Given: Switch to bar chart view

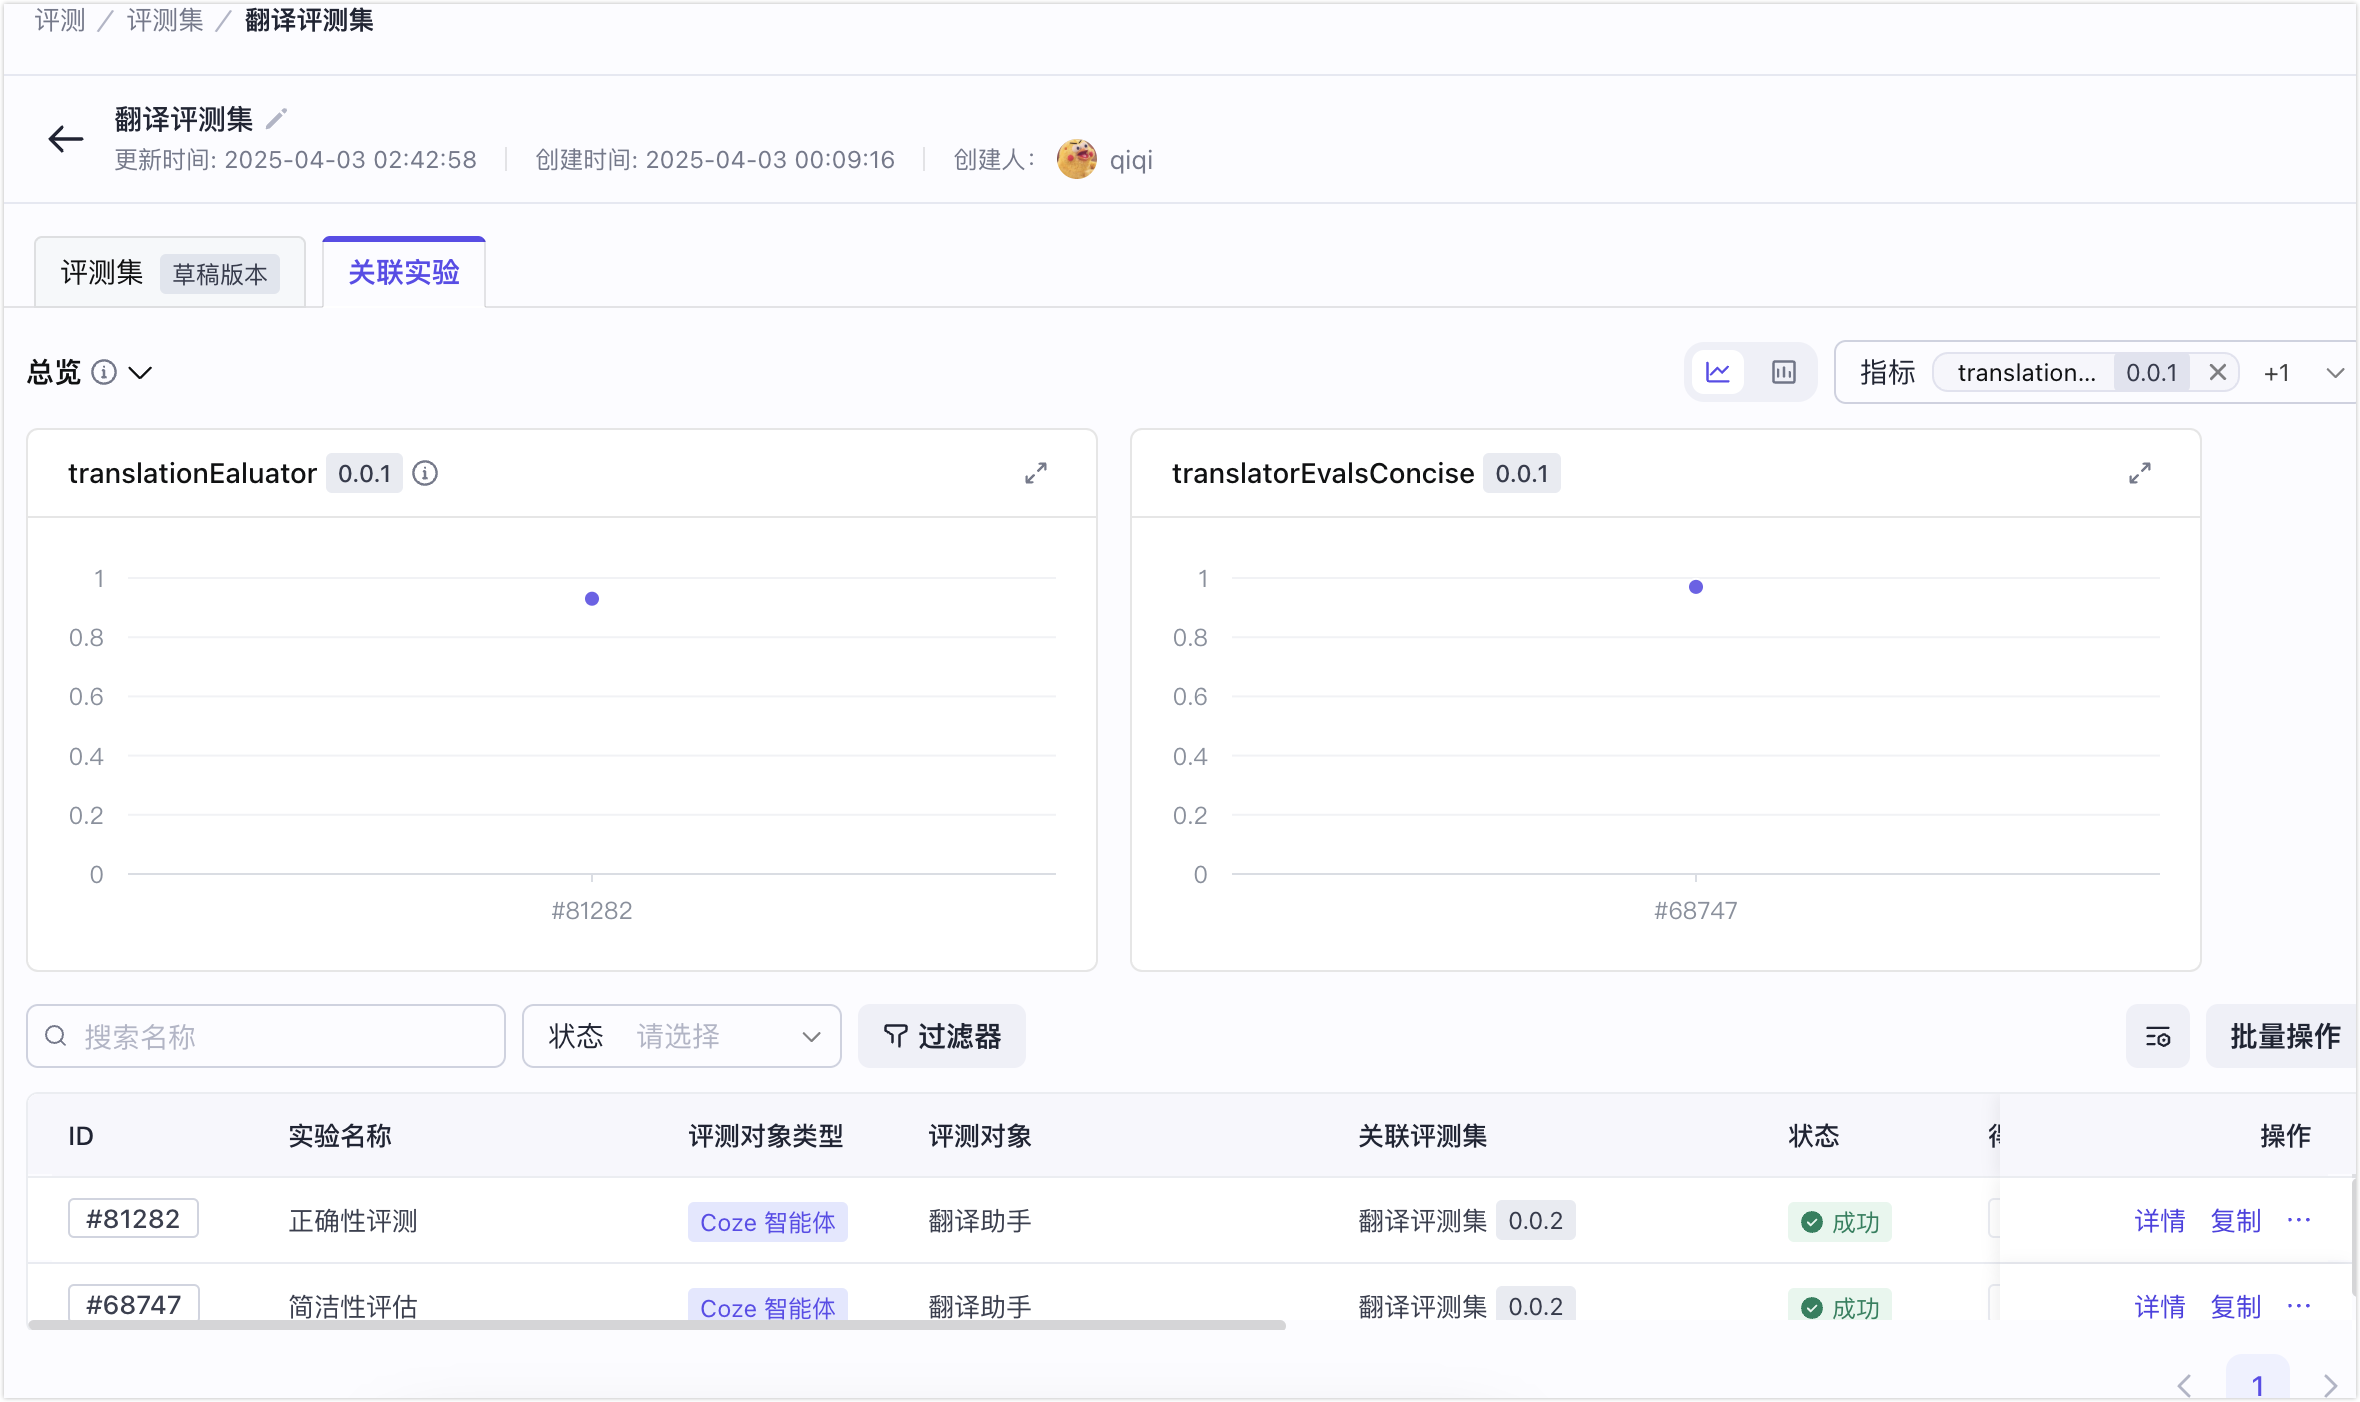Looking at the screenshot, I should coord(1784,372).
